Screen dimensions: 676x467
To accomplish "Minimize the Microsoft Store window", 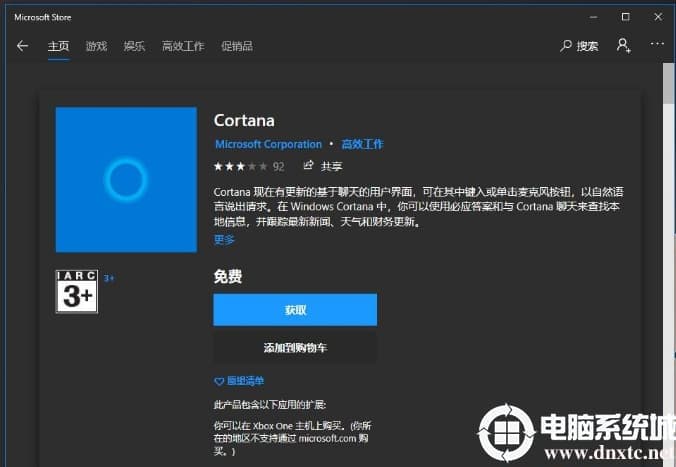I will 594,17.
